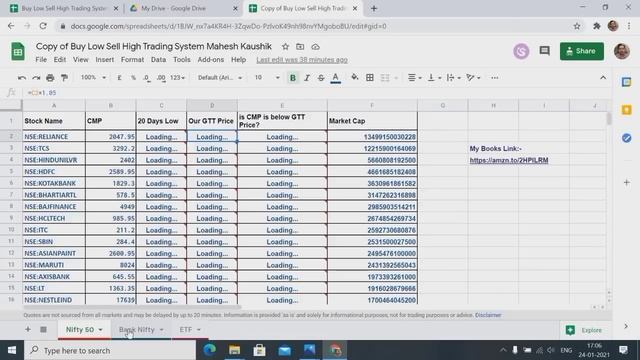Open the text color picker

(336, 78)
